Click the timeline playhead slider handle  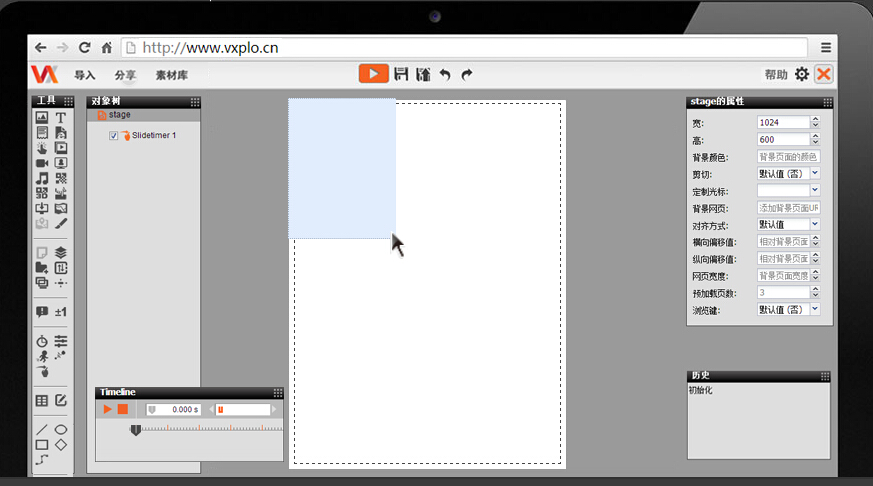(x=135, y=430)
